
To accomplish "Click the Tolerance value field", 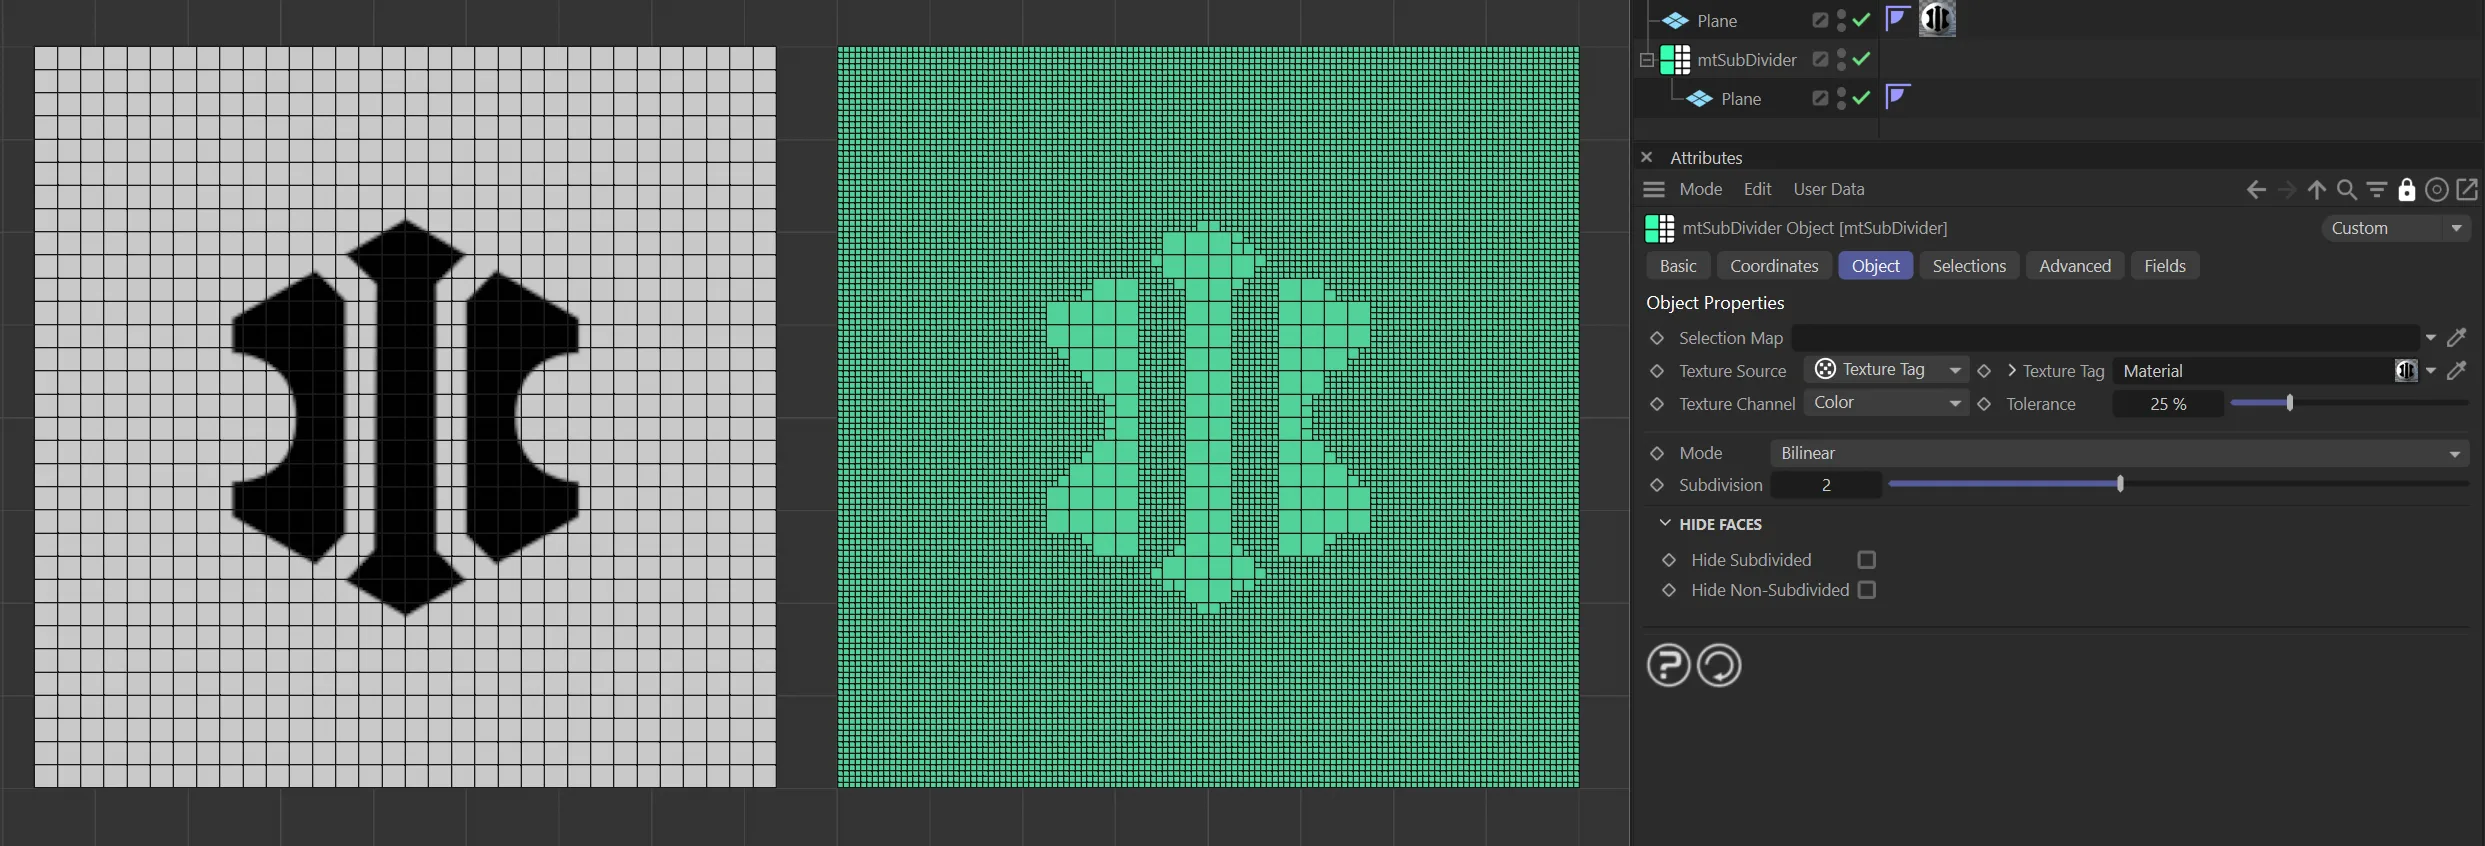I will 2167,404.
